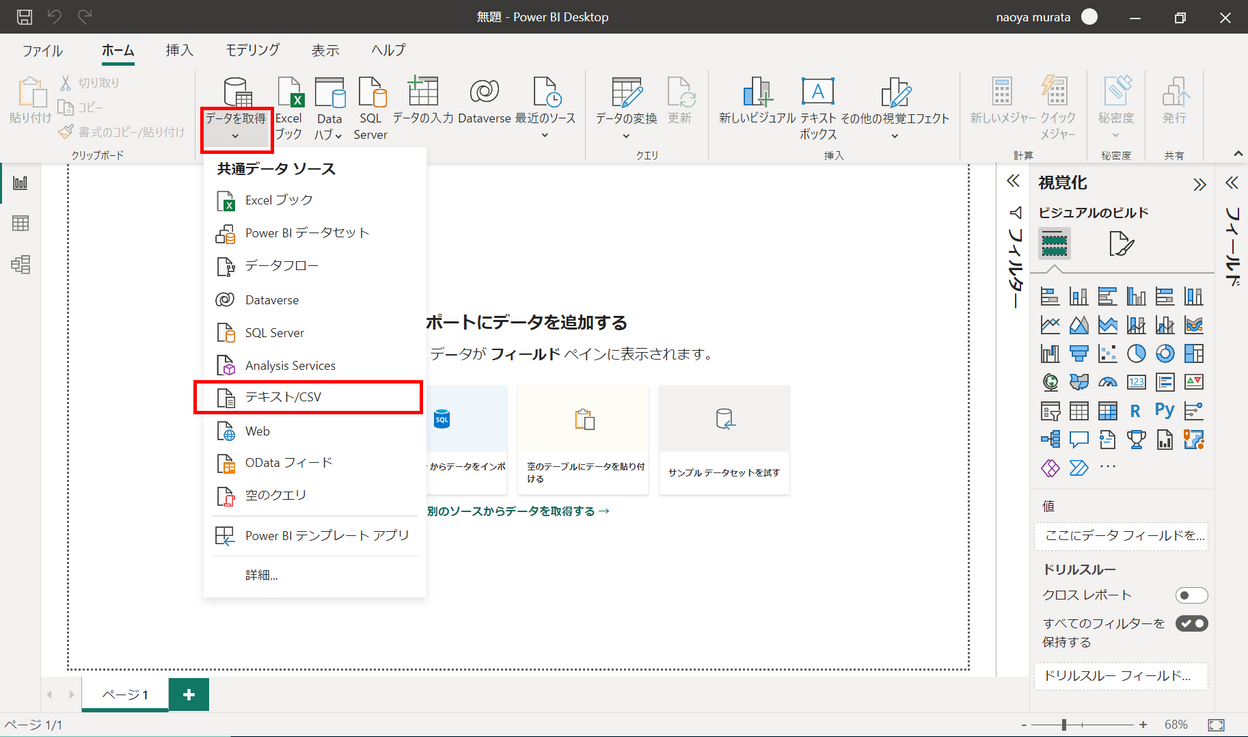This screenshot has width=1248, height=737.
Task: Open the 表示 ribbon tab
Action: coord(325,51)
